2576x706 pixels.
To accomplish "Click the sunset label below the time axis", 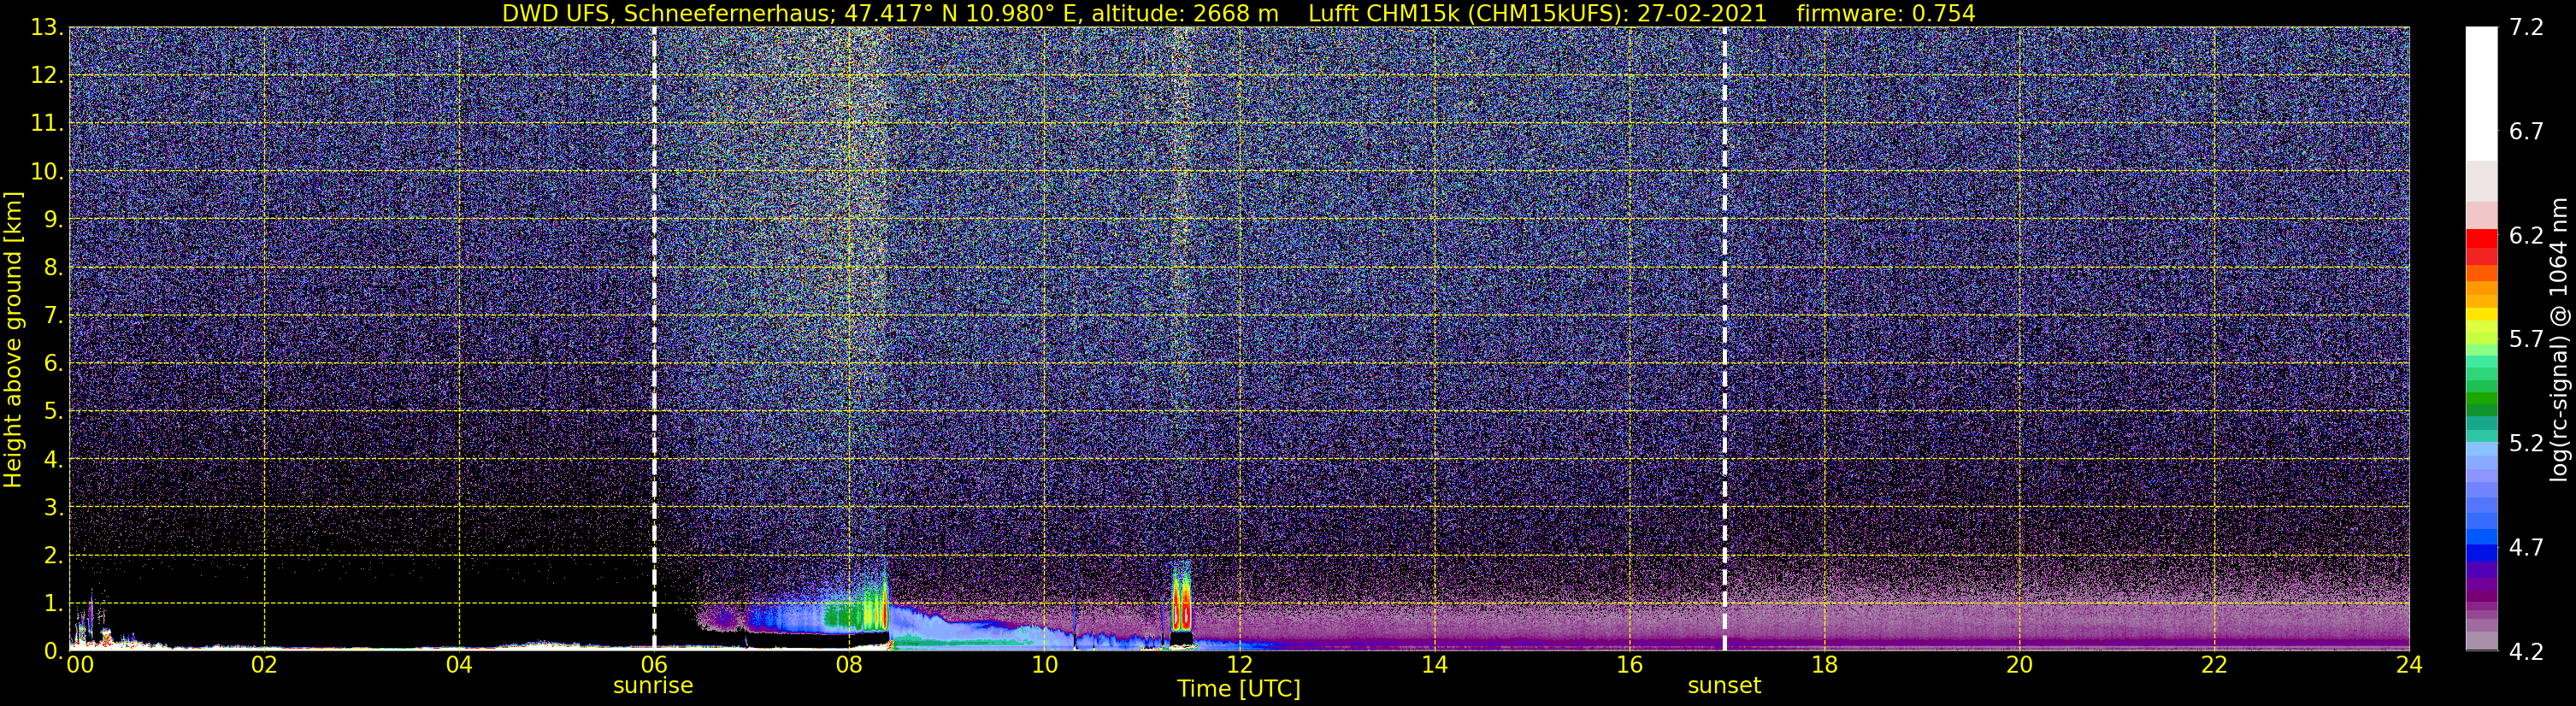I will coord(1724,686).
